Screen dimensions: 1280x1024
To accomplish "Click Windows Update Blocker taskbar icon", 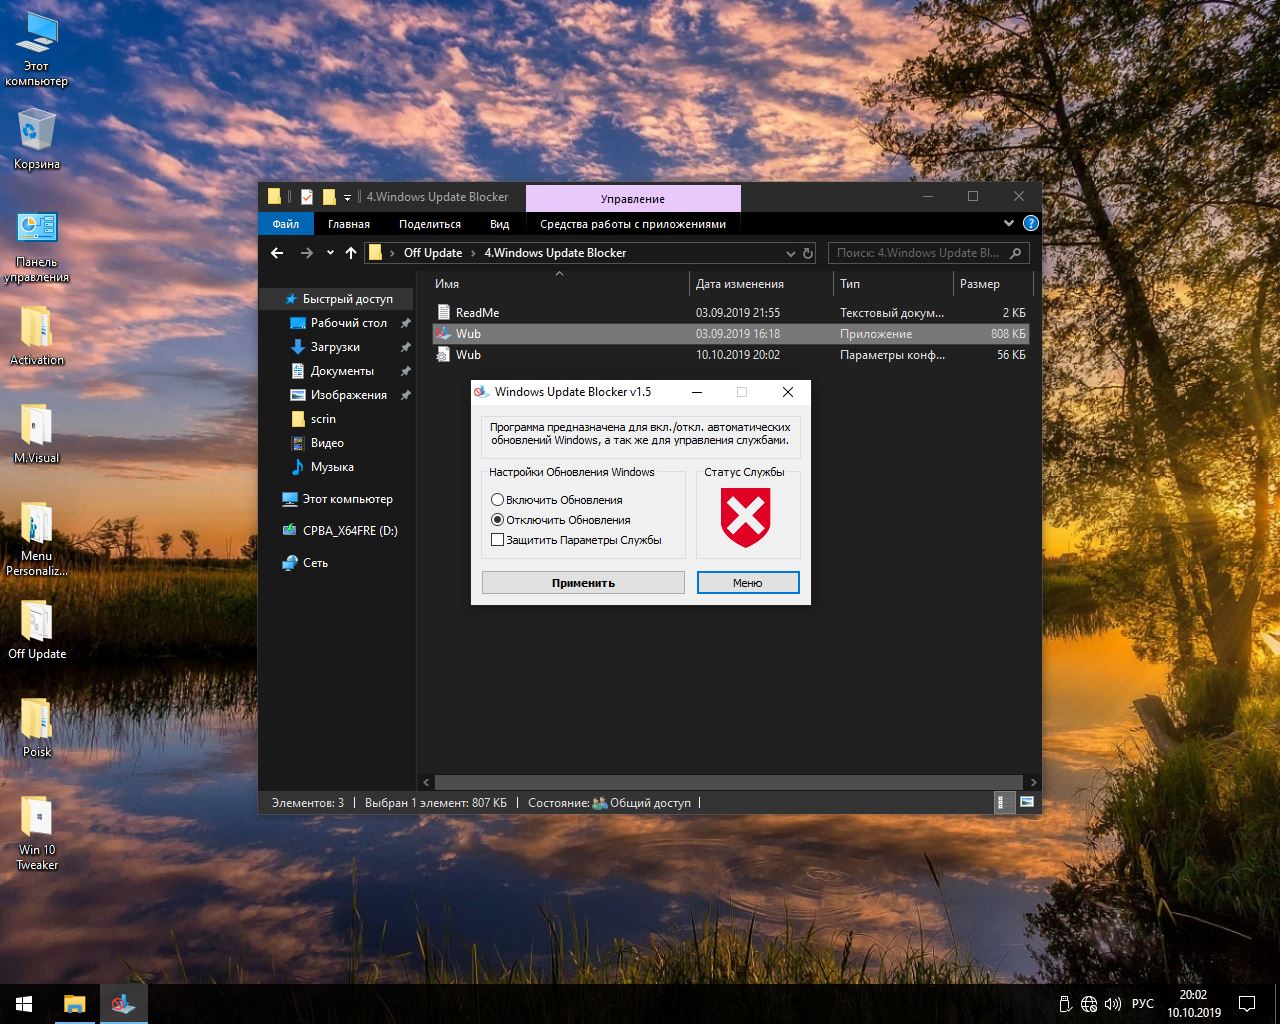I will pos(123,1004).
